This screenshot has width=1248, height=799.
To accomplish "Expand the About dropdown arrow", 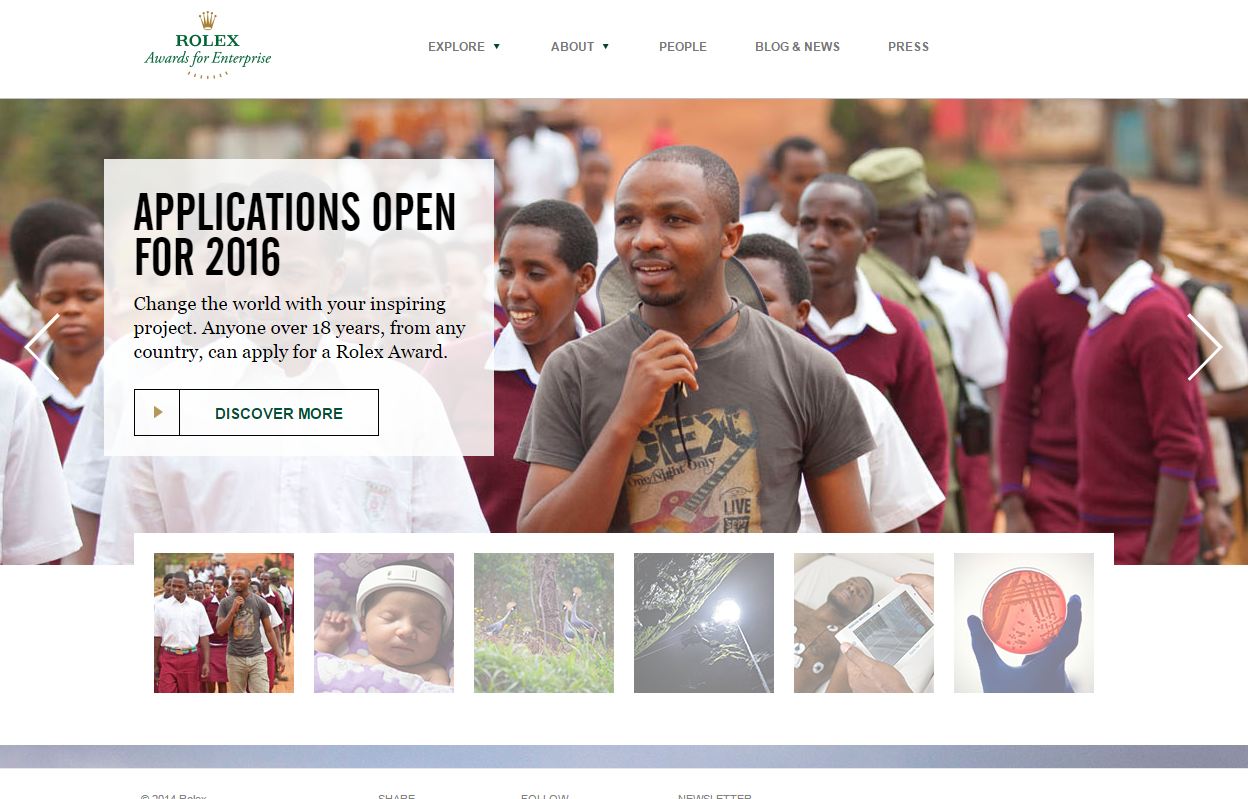I will [x=605, y=47].
